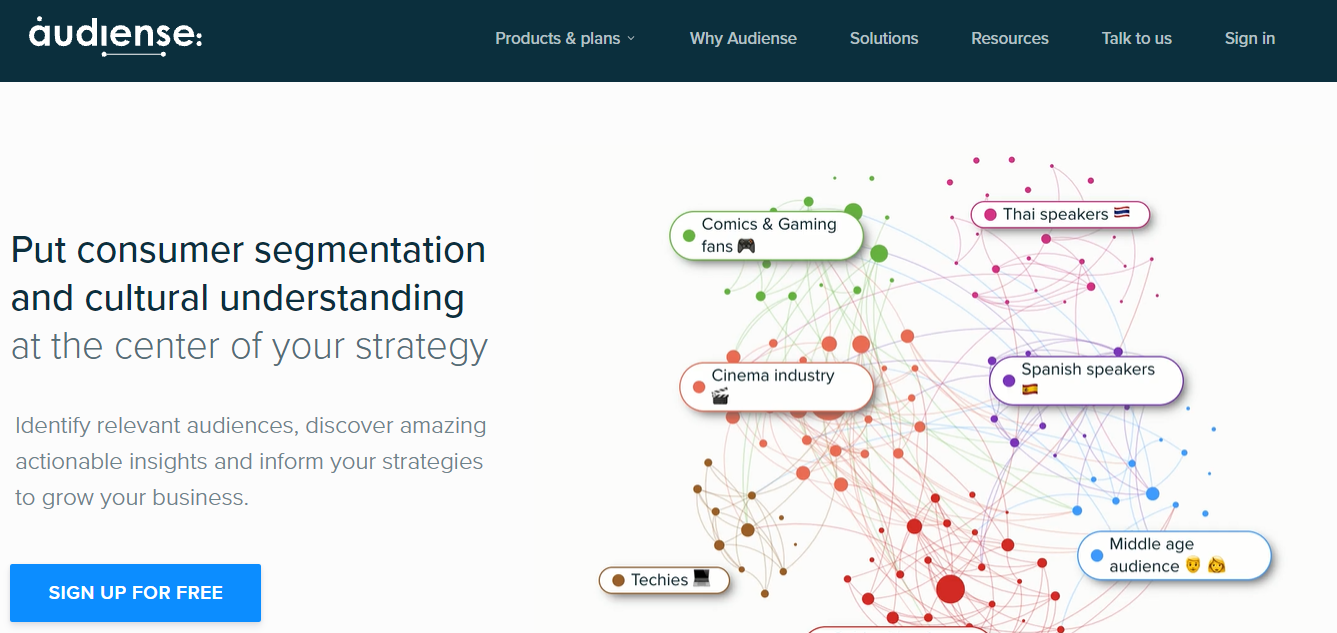Click the green Comics & Gaming dot

tap(689, 236)
